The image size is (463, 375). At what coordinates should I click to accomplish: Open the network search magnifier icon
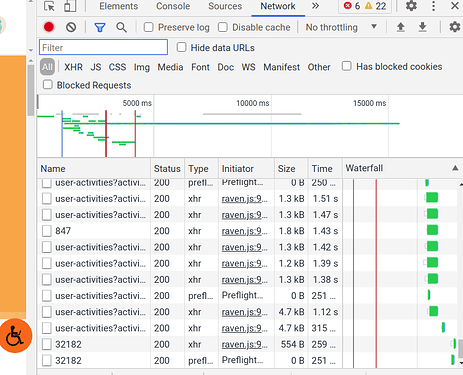(121, 27)
